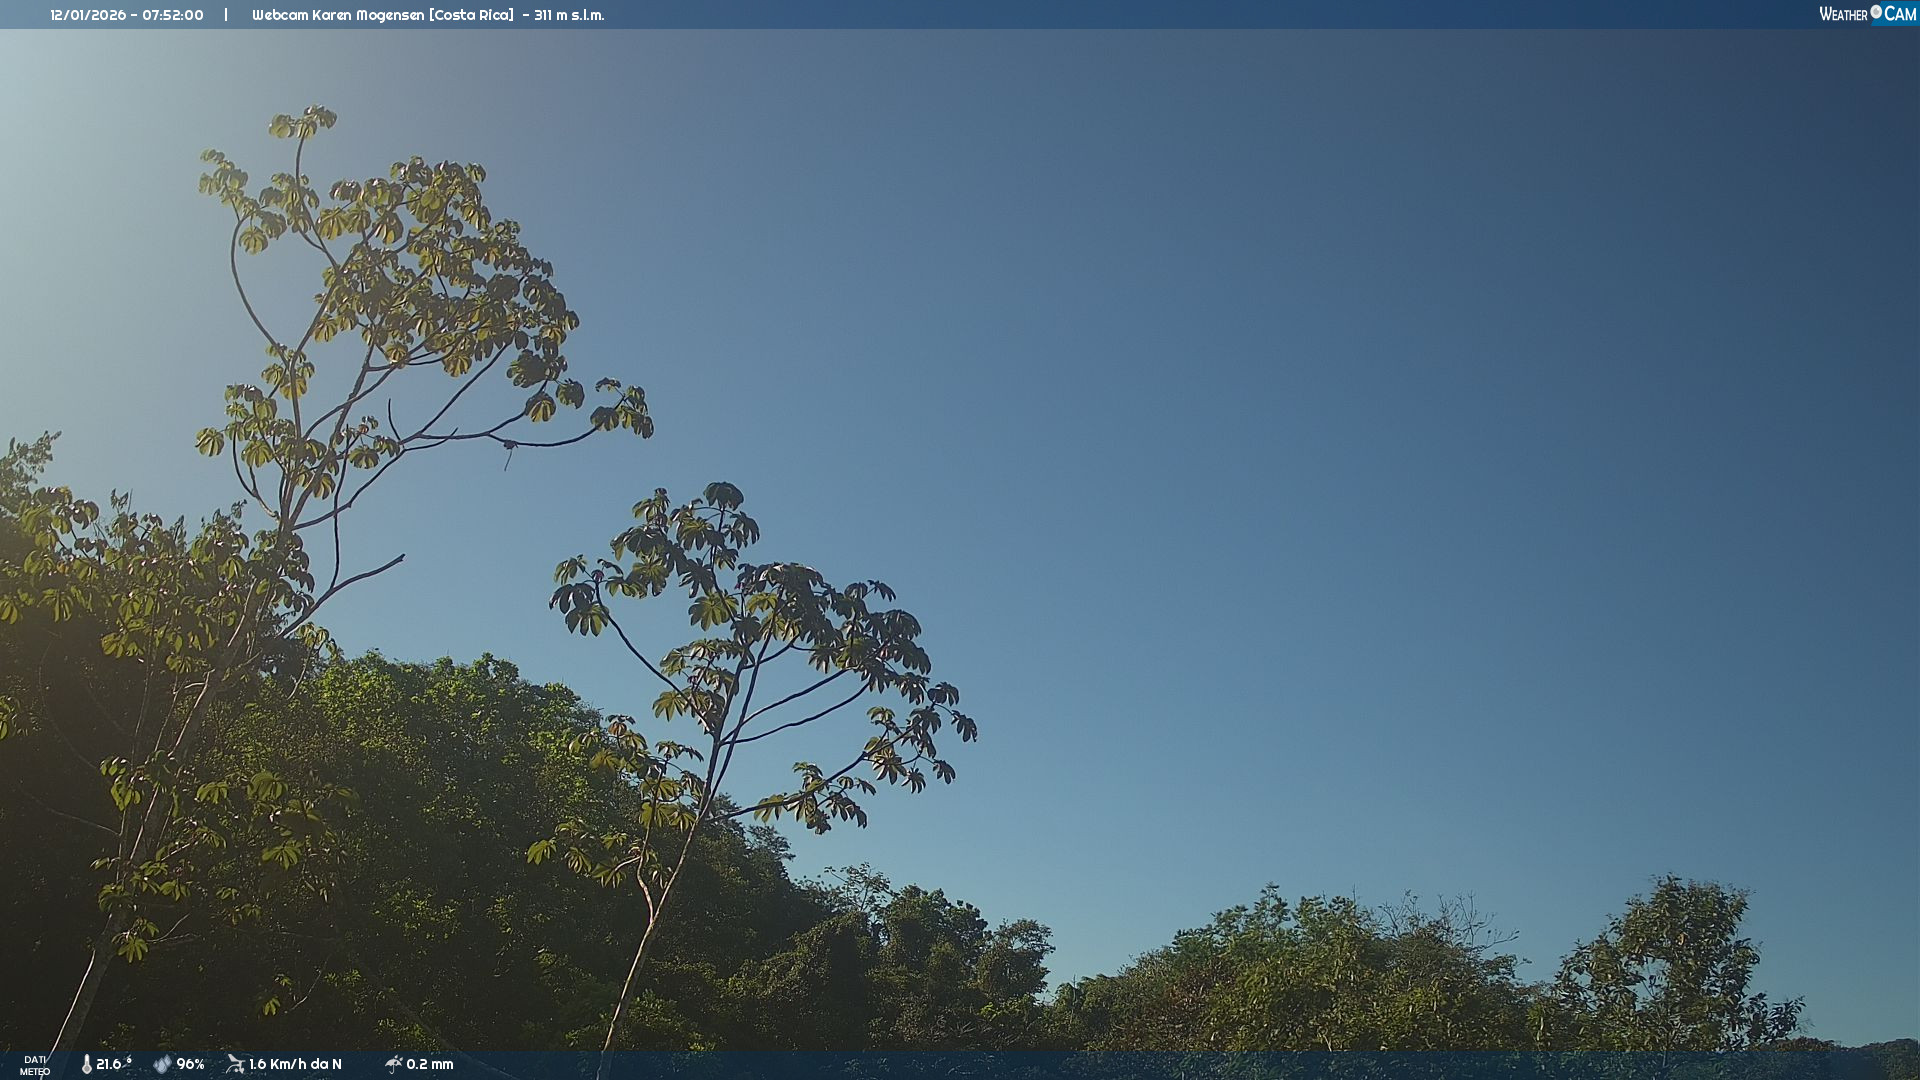Click the WeatherCam camera lens icon
Image resolution: width=1920 pixels, height=1080 pixels.
click(1876, 12)
